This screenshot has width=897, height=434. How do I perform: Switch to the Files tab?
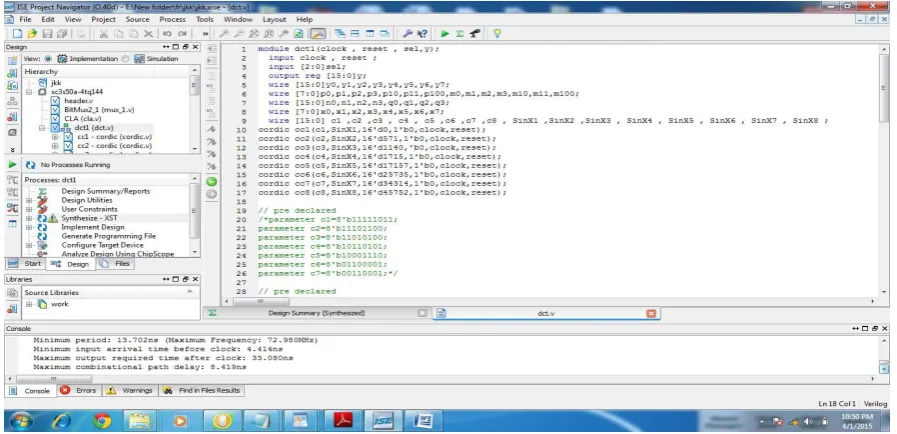[116, 264]
